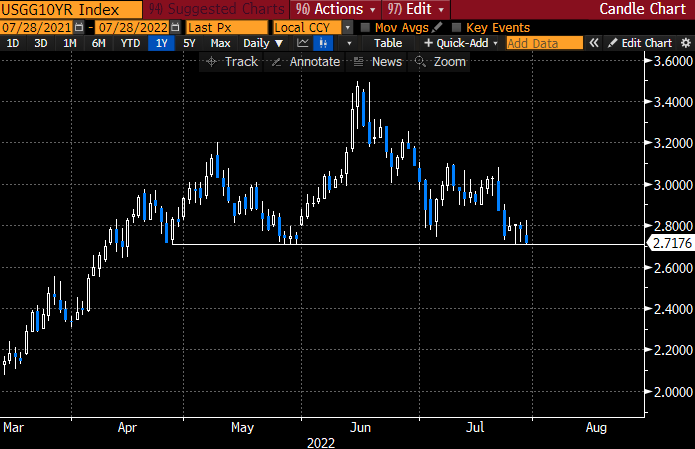The image size is (695, 449).
Task: Click the Local CCY currency field
Action: (307, 27)
